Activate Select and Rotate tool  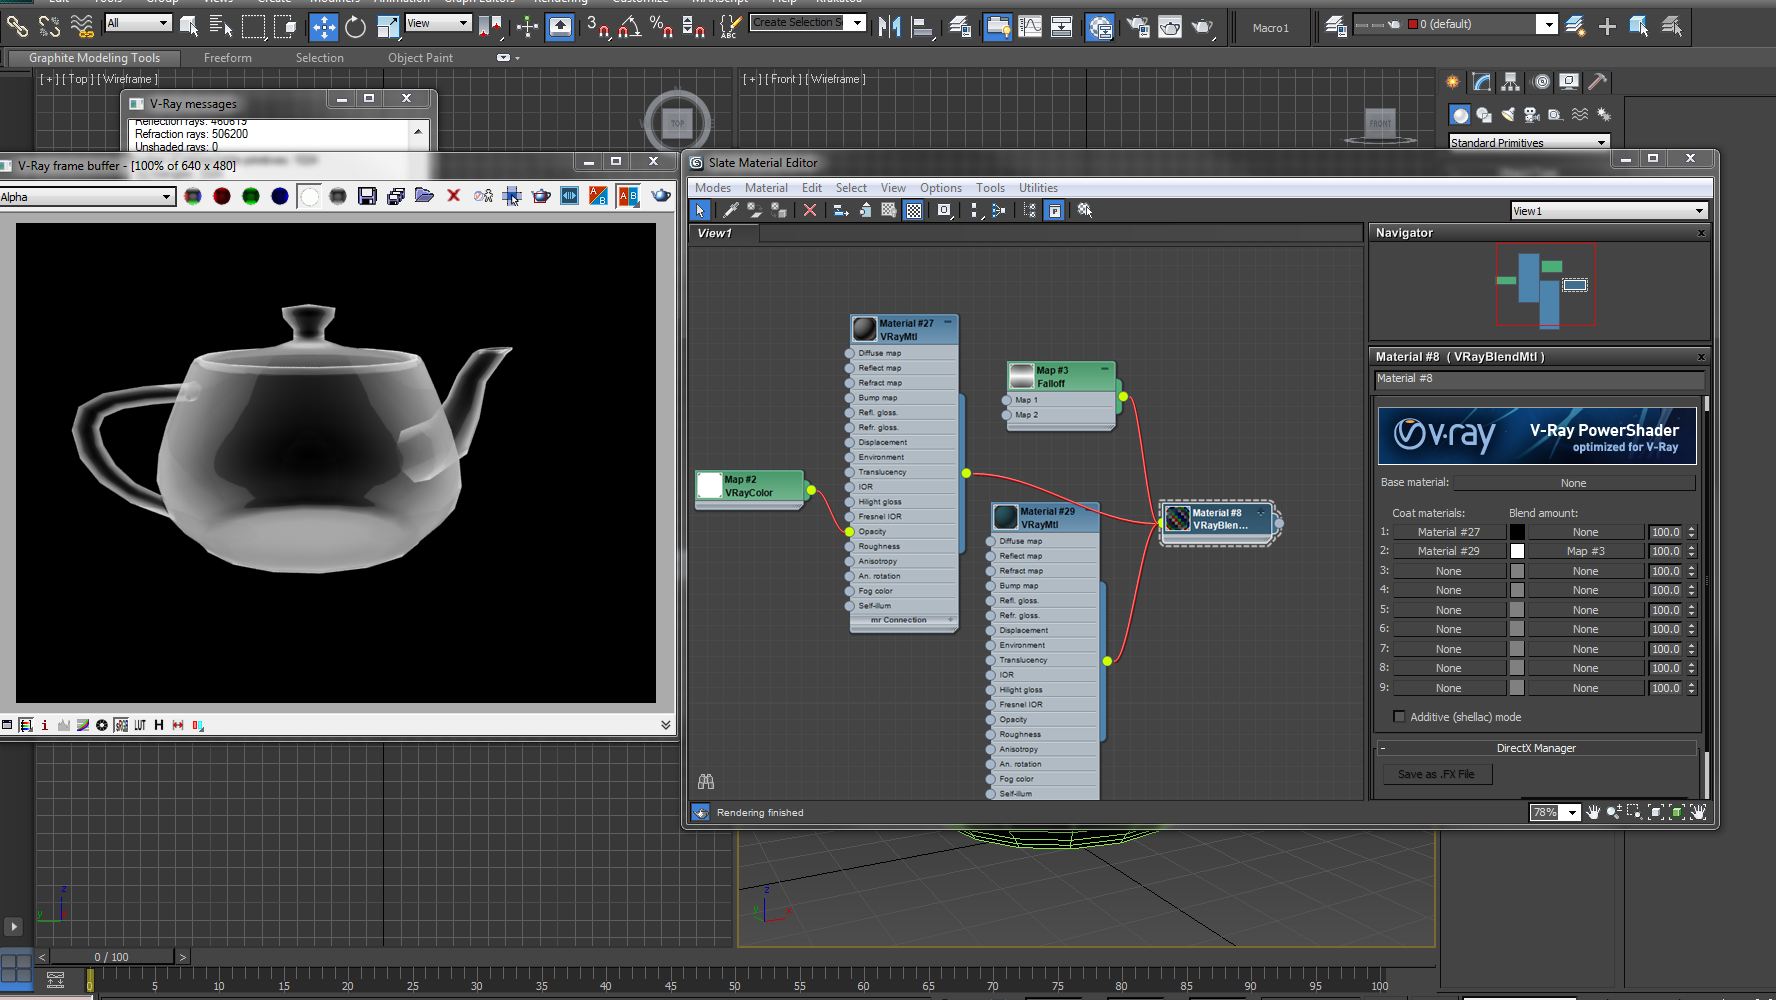click(355, 27)
